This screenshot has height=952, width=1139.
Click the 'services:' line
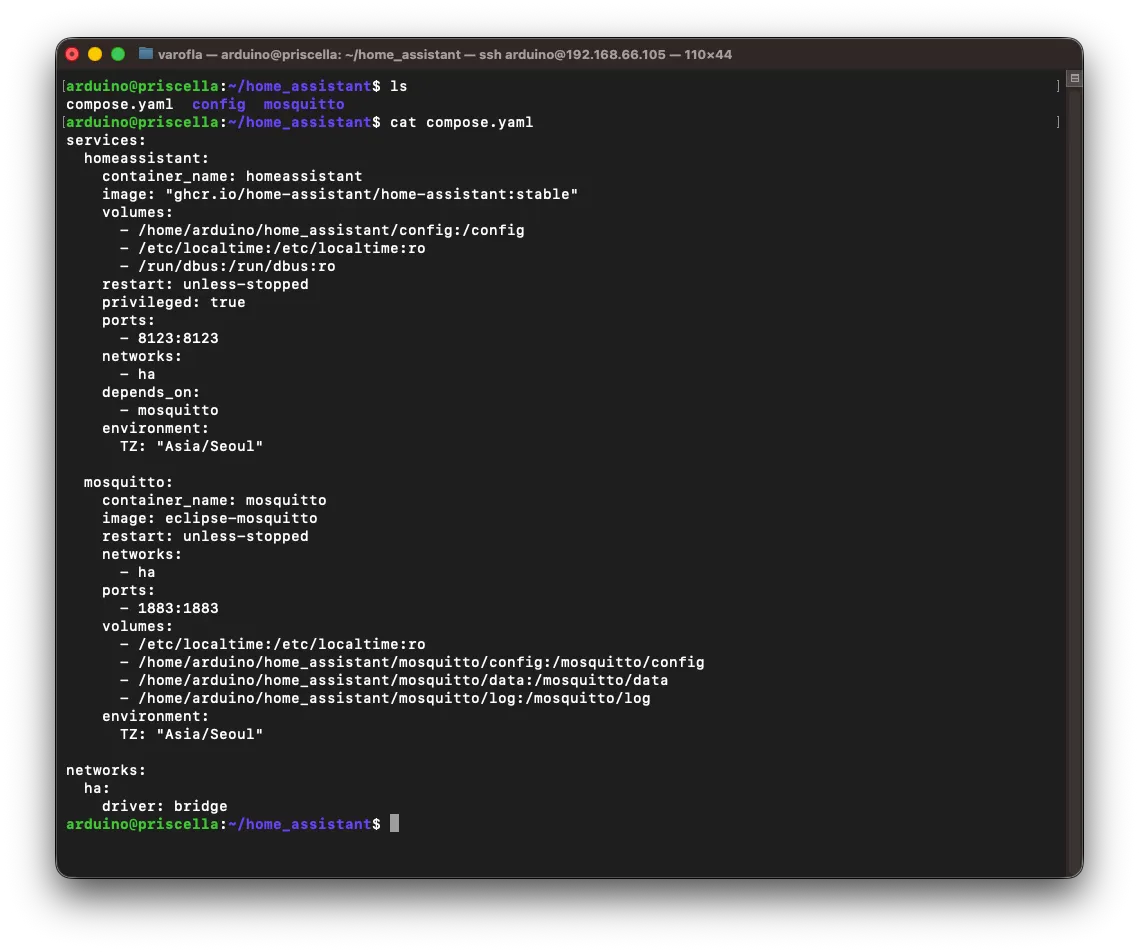pyautogui.click(x=106, y=140)
